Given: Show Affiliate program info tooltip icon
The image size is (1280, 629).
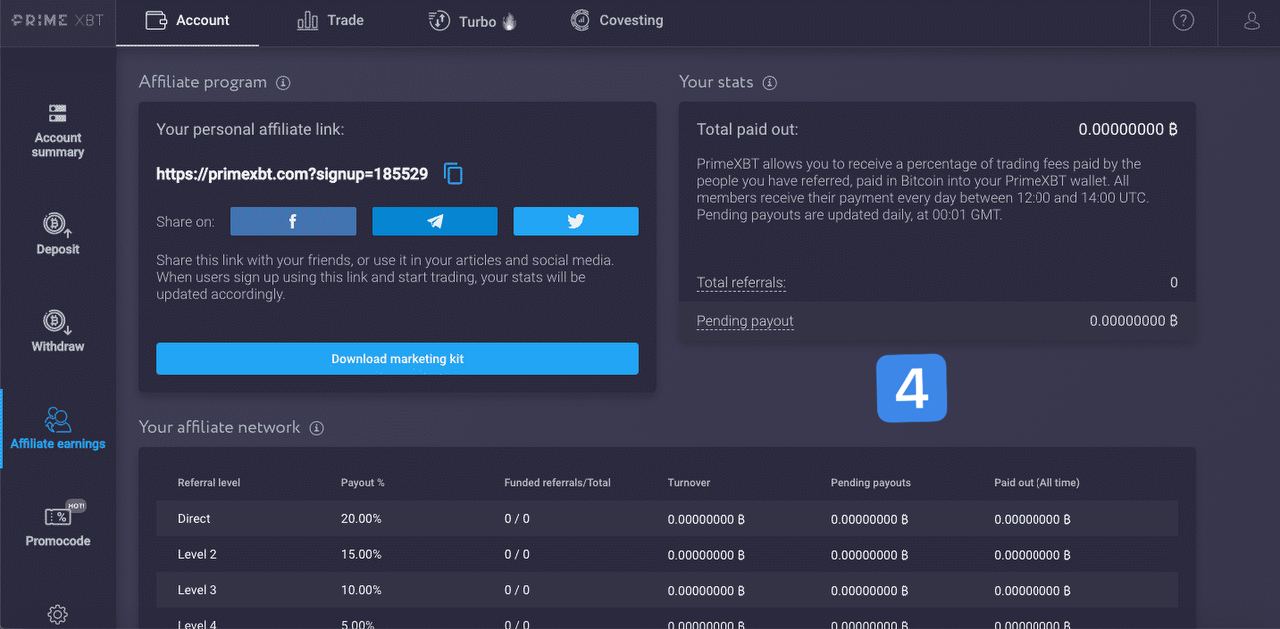Looking at the screenshot, I should point(283,83).
